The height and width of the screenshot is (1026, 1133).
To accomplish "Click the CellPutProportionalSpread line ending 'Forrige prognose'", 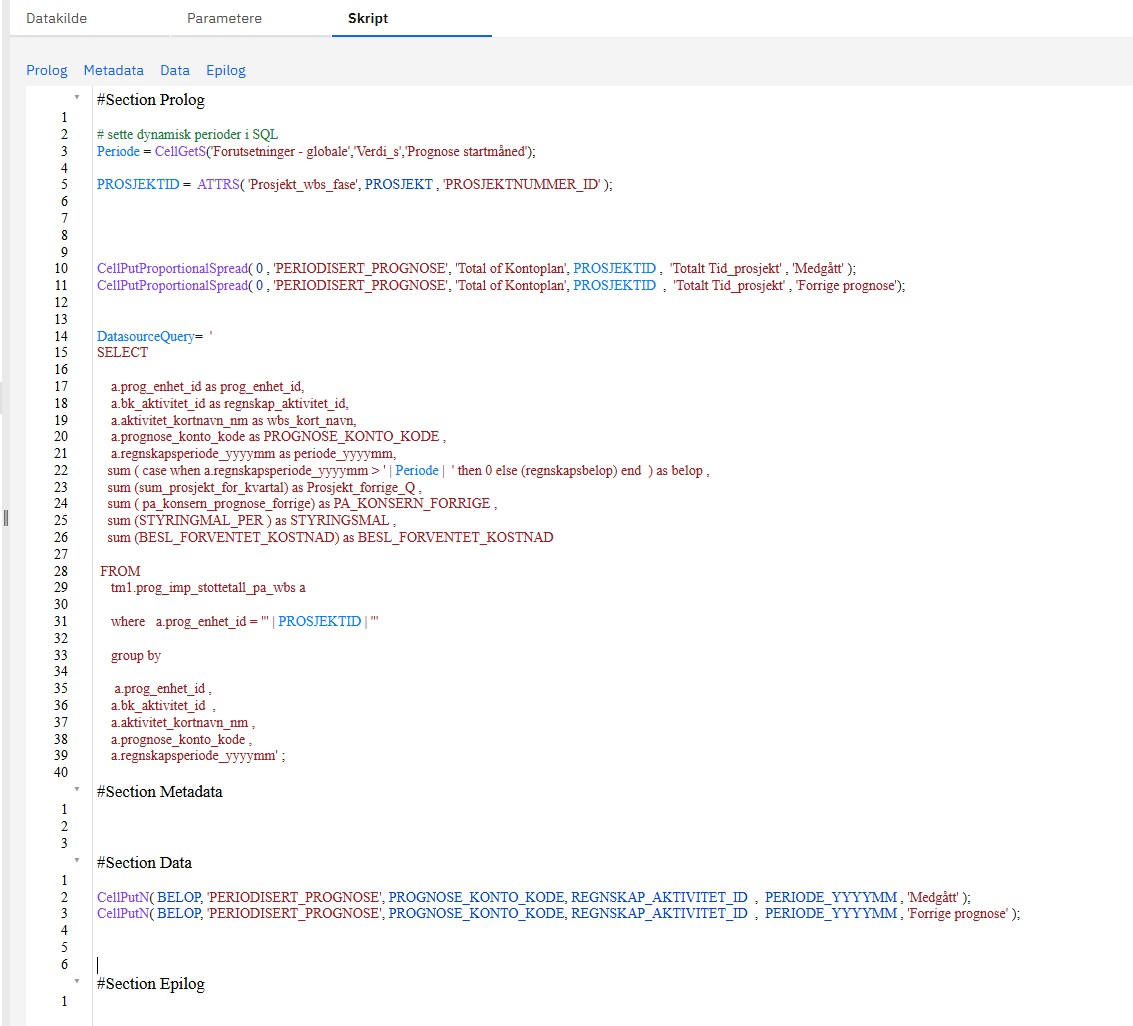I will click(501, 285).
